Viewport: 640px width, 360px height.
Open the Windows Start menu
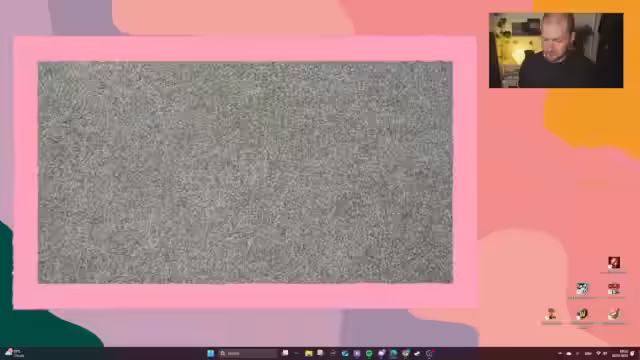[211, 353]
